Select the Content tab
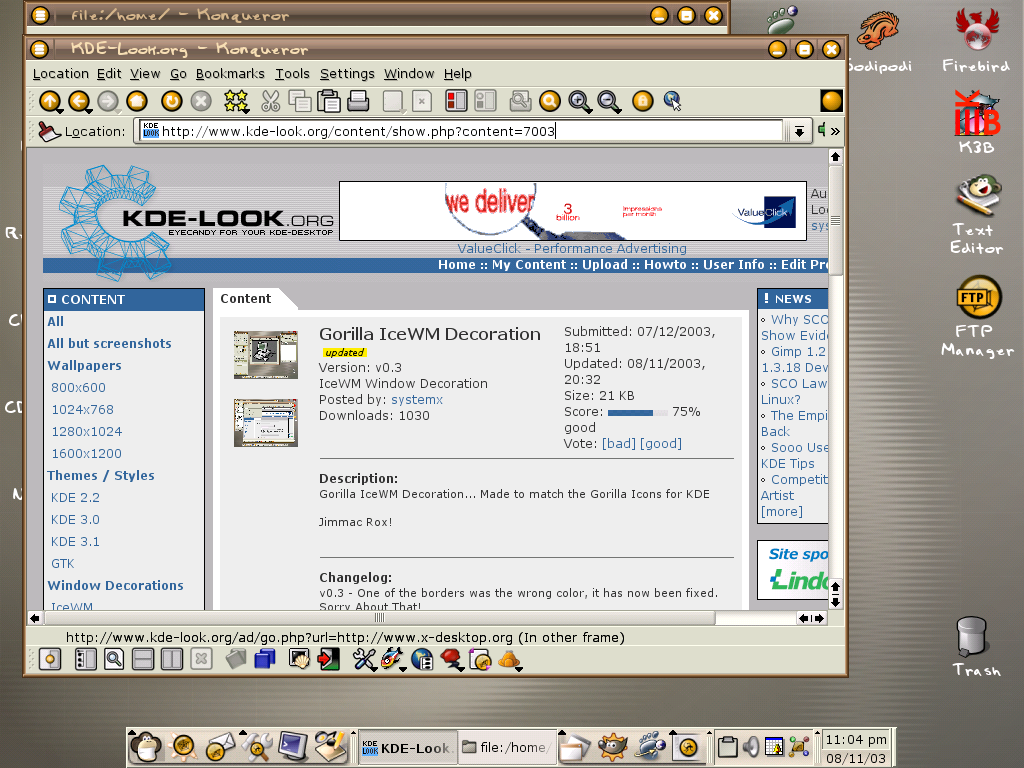Image resolution: width=1024 pixels, height=768 pixels. point(246,298)
